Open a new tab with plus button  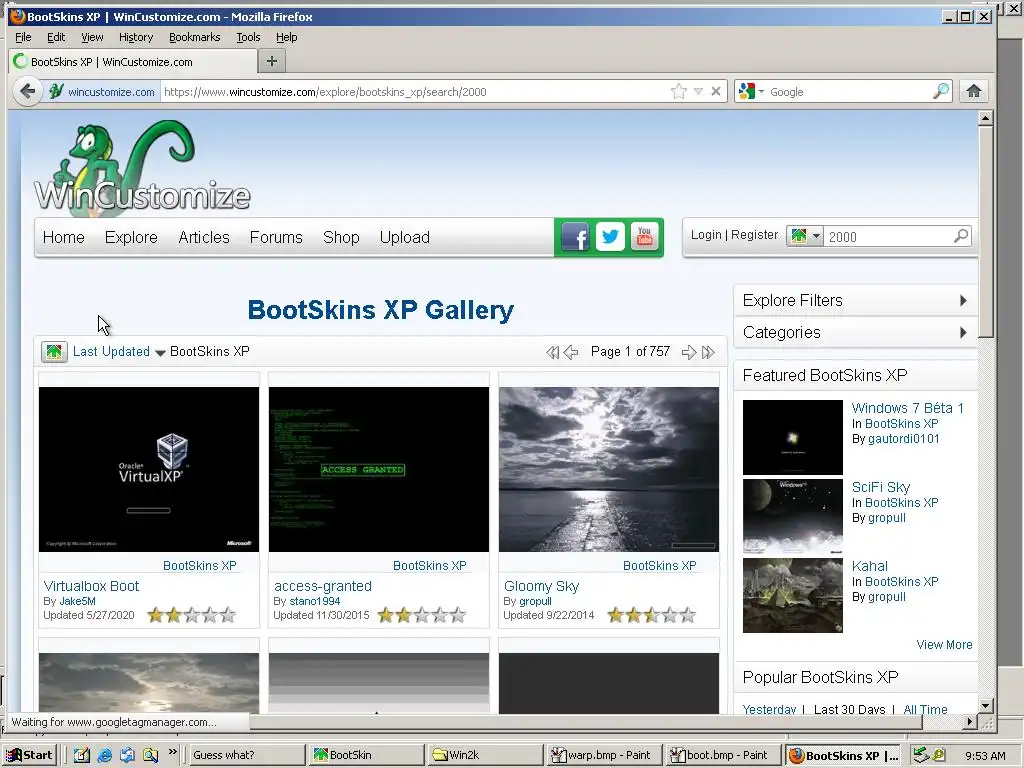[x=272, y=61]
